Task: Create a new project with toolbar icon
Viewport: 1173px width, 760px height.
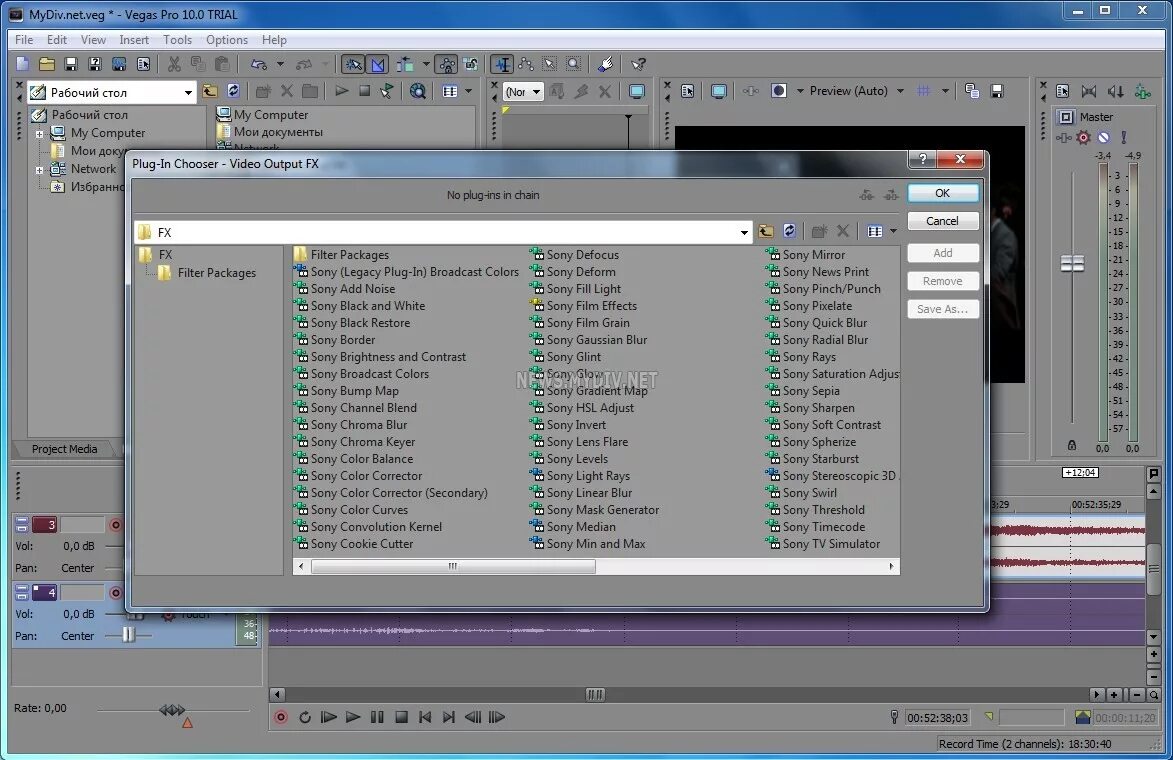Action: 22,64
